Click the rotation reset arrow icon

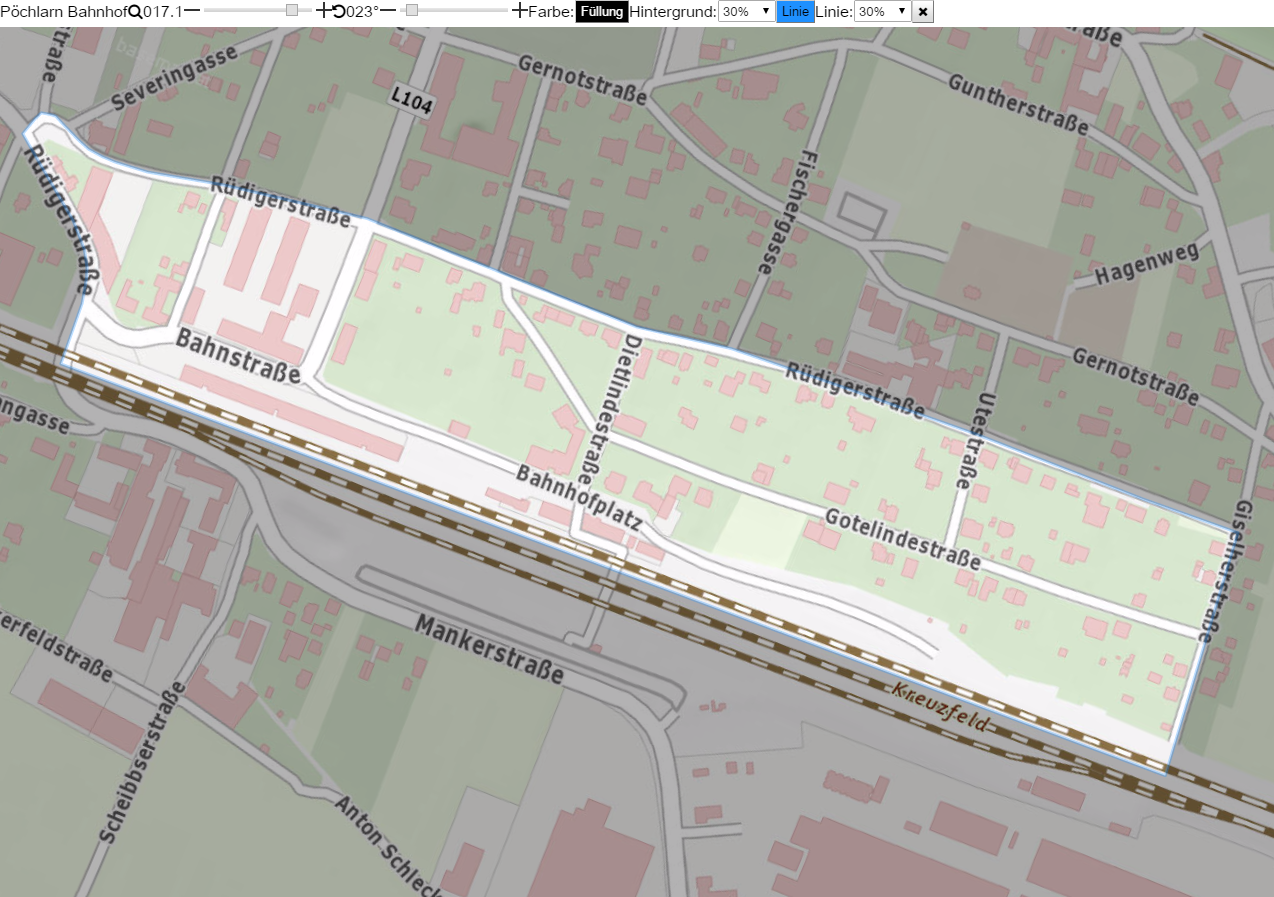pos(338,12)
